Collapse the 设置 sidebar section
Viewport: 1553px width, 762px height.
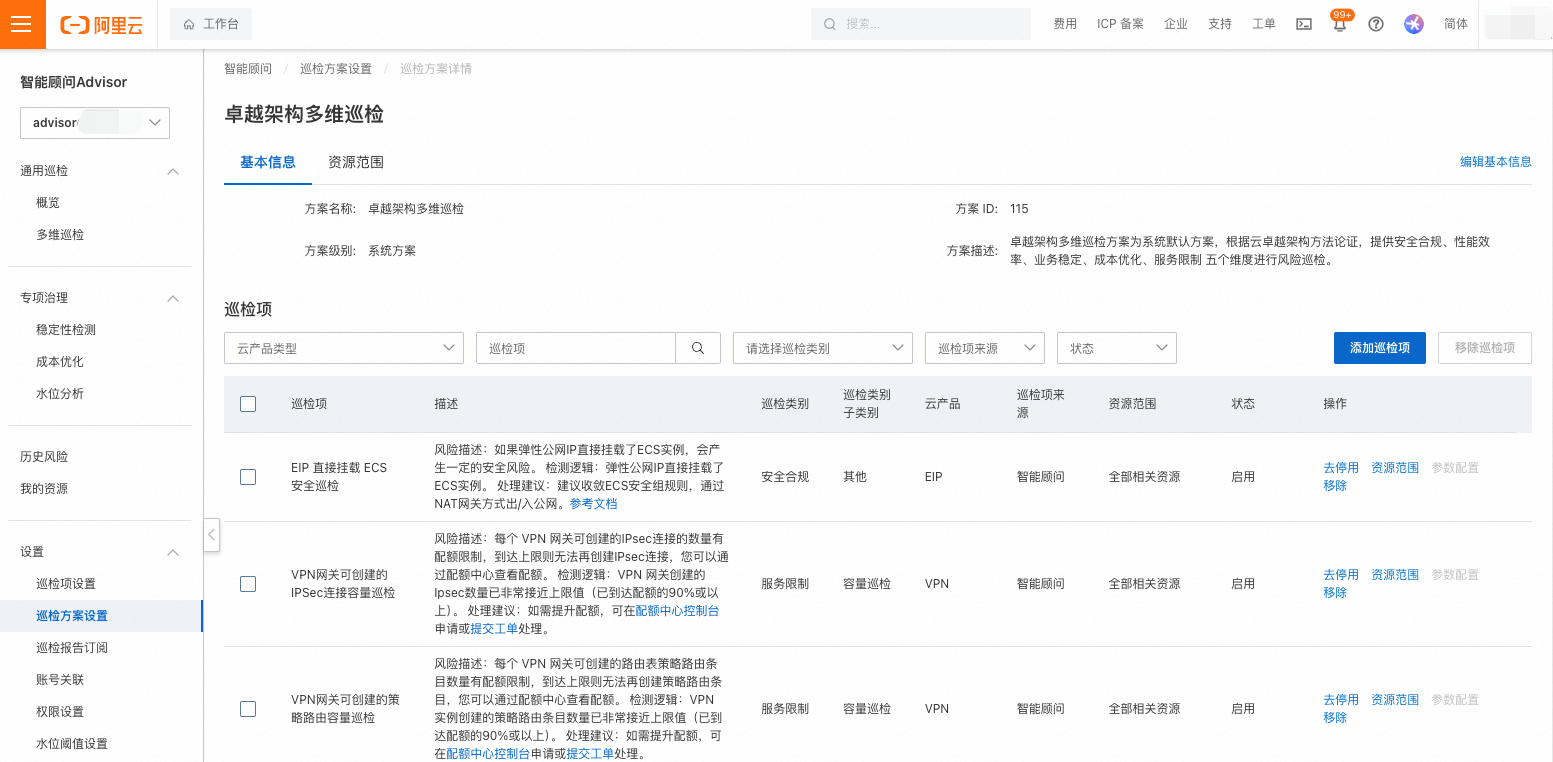[172, 552]
